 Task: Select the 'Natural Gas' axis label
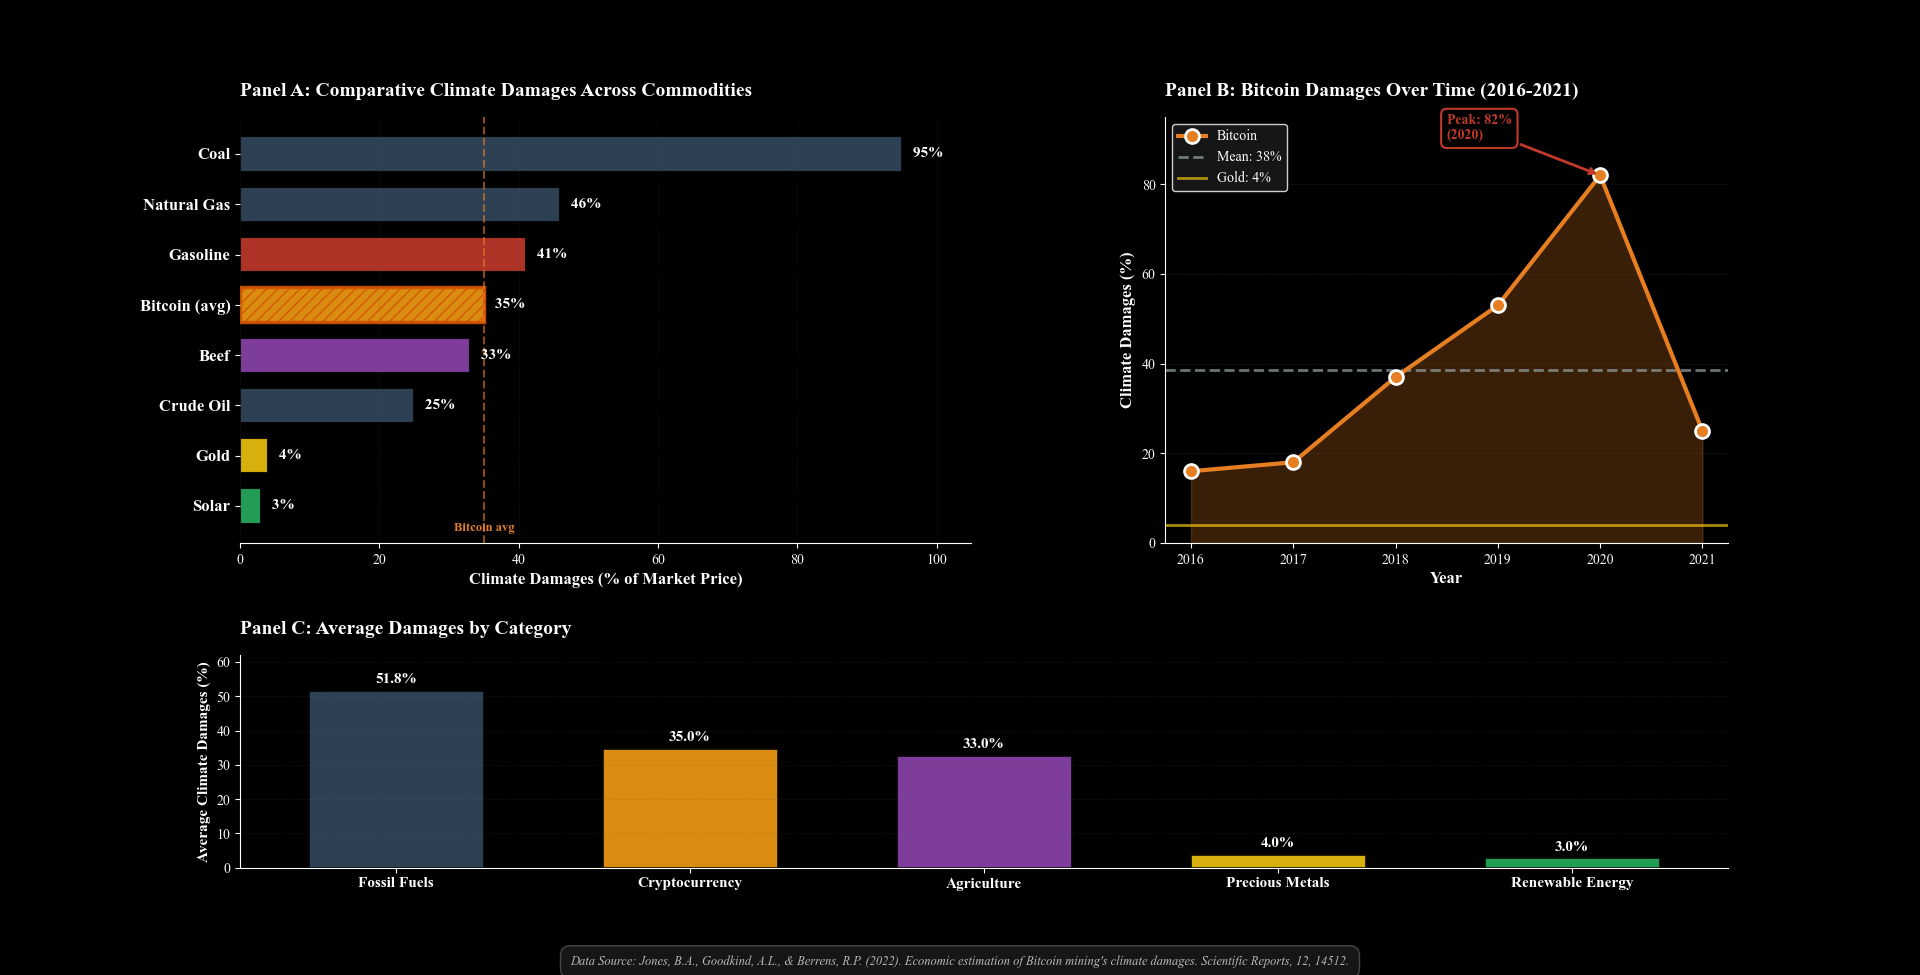click(x=186, y=205)
